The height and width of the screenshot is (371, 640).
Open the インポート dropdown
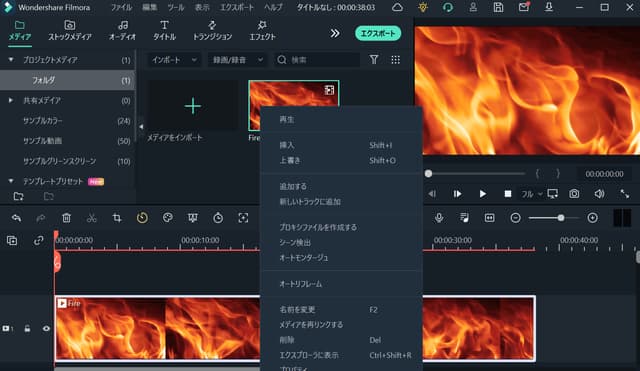coord(174,60)
